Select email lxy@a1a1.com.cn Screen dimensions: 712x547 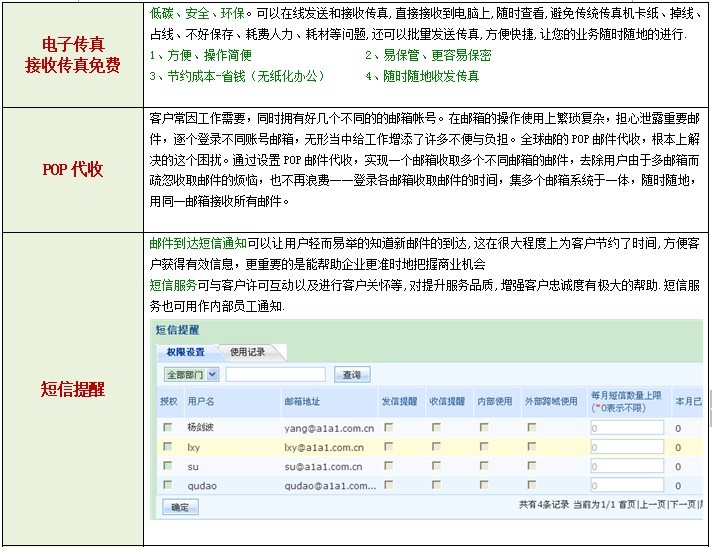324,448
